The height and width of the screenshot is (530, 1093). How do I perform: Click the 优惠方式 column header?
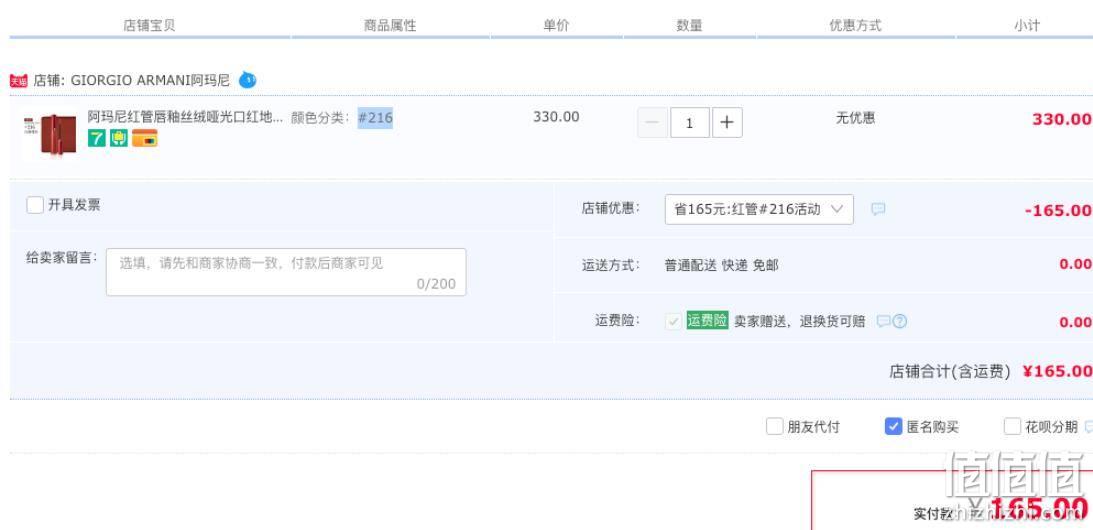[855, 26]
